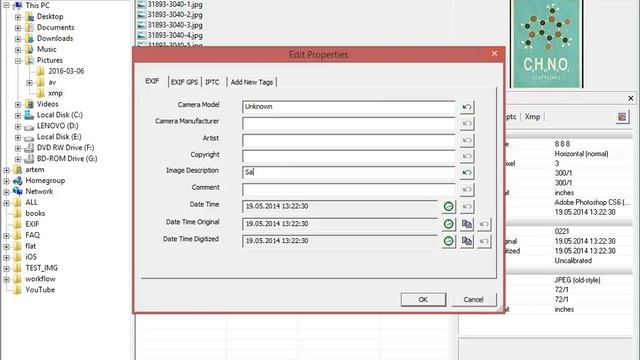The width and height of the screenshot is (640, 360).
Task: Expand the Local Disk (C:) node
Action: pyautogui.click(x=18, y=116)
